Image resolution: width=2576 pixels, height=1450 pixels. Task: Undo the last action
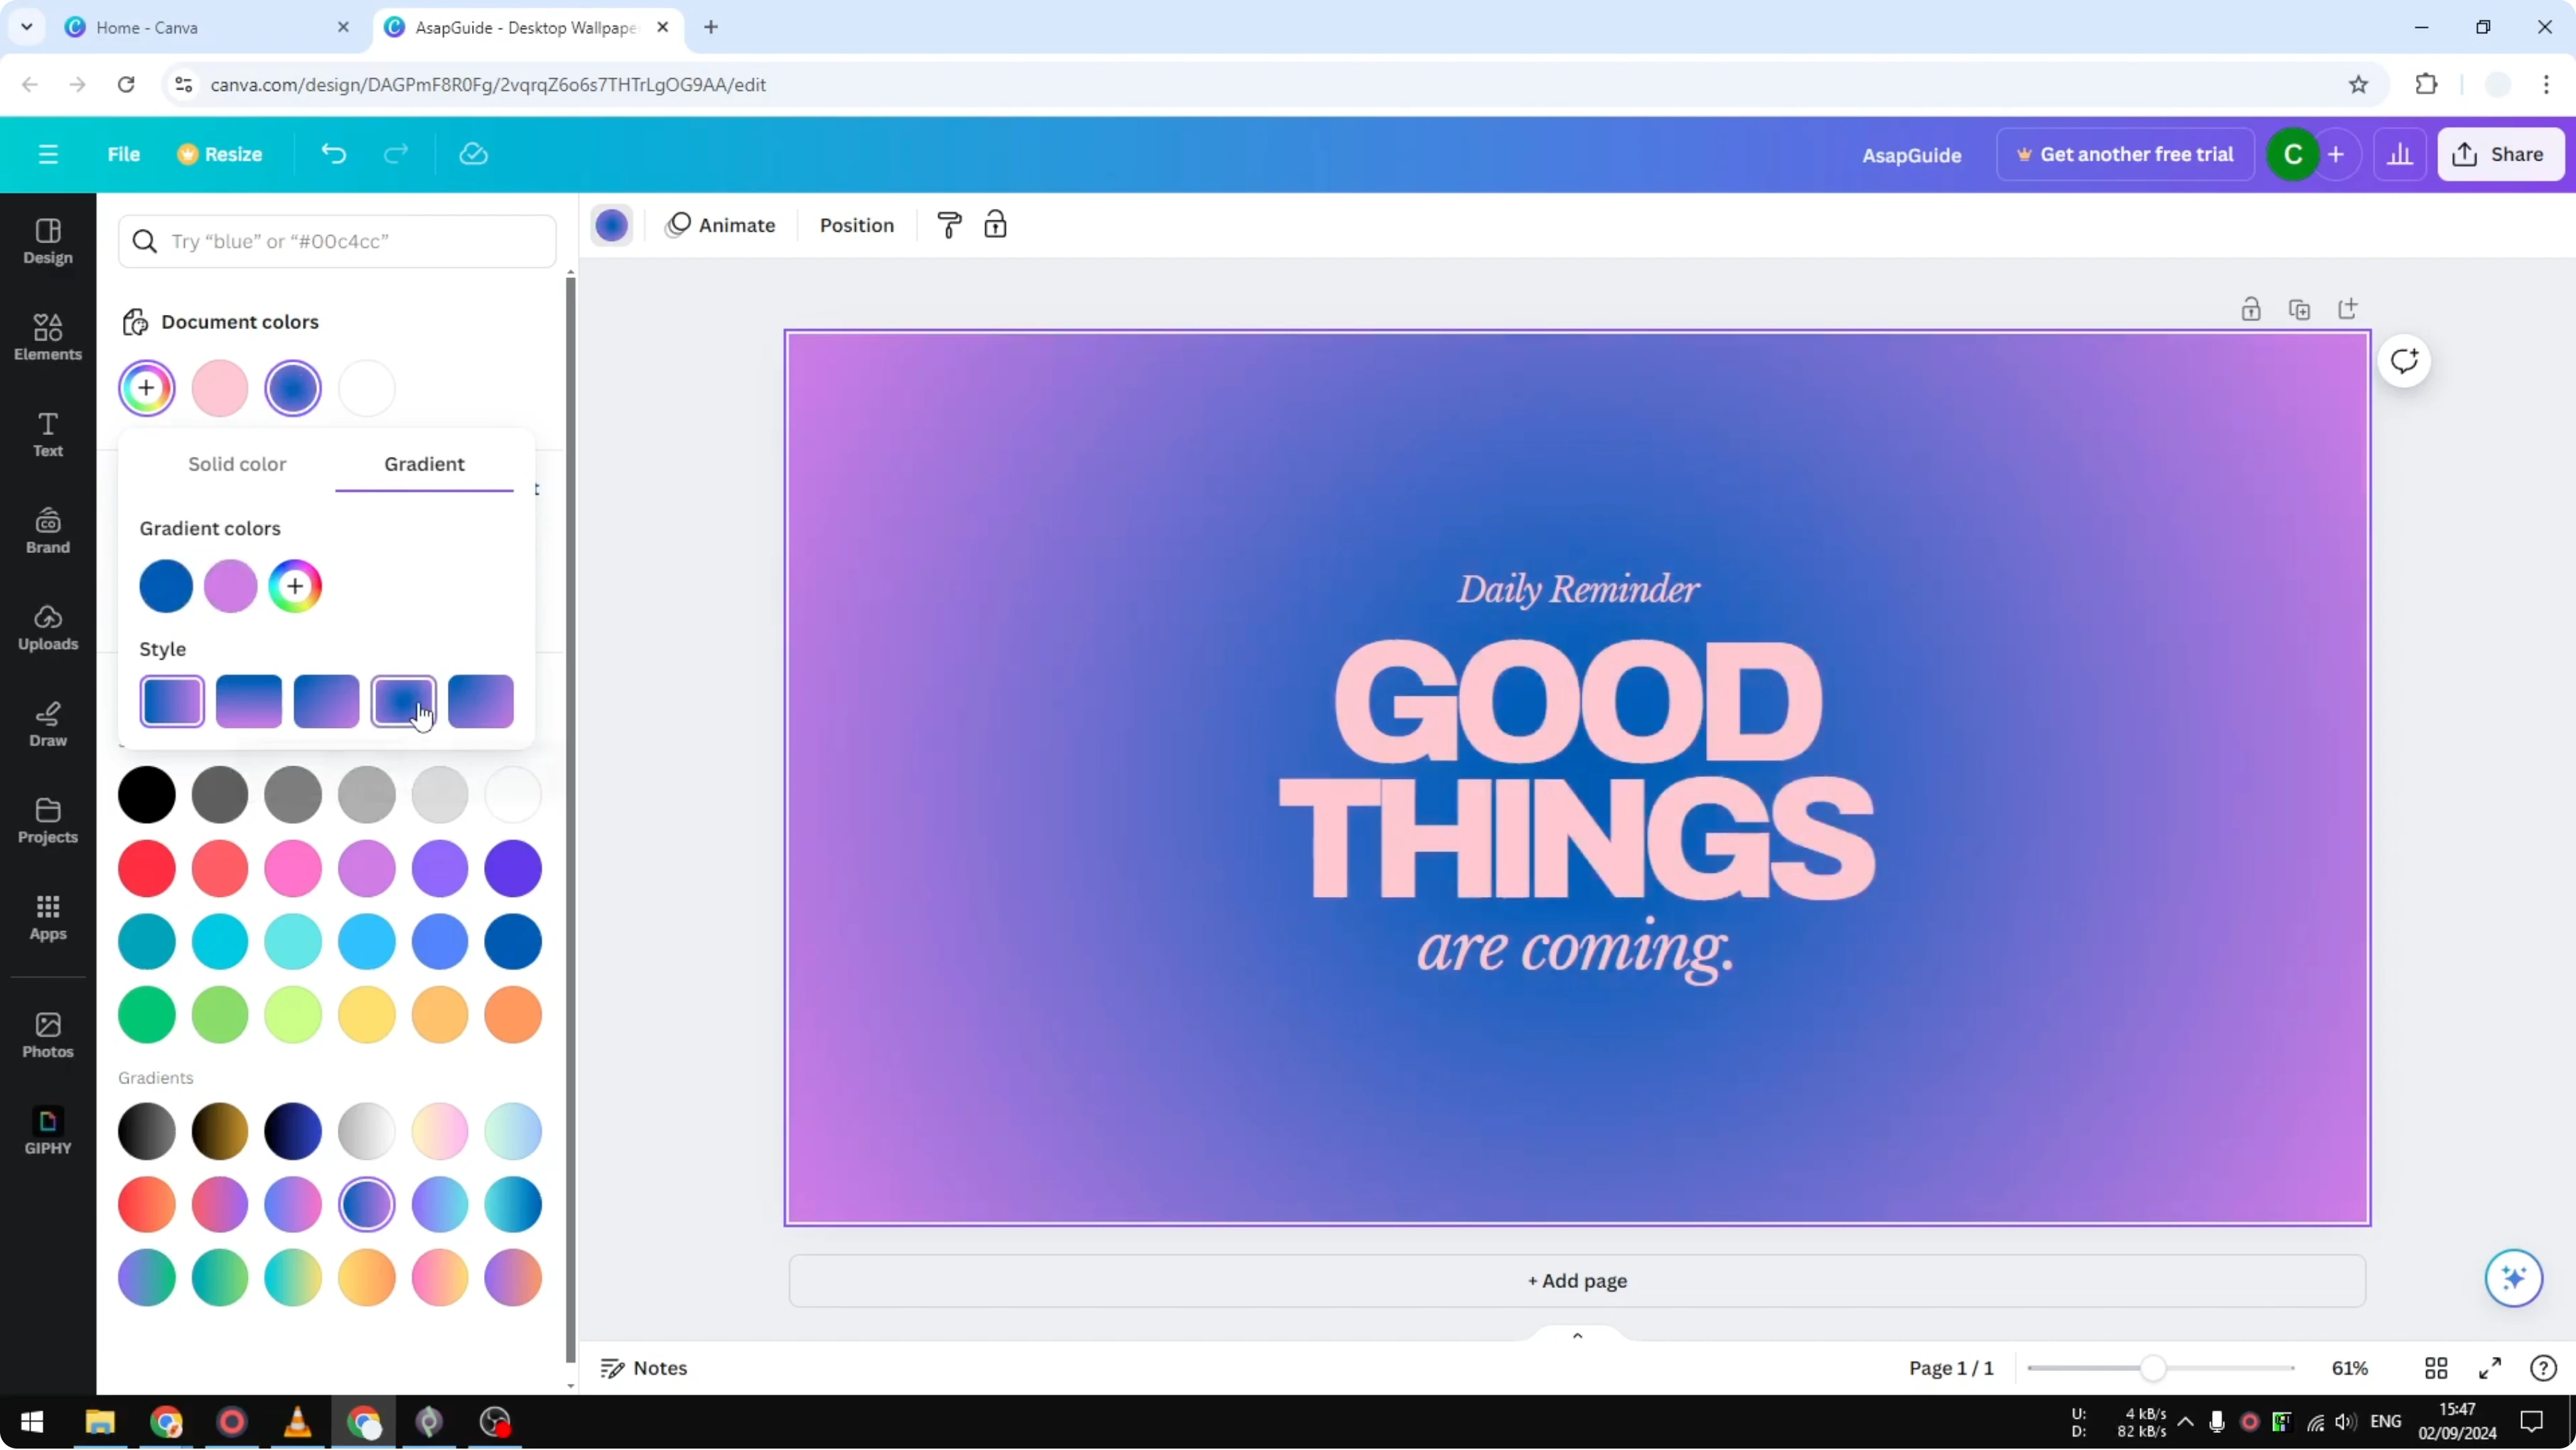(x=333, y=154)
